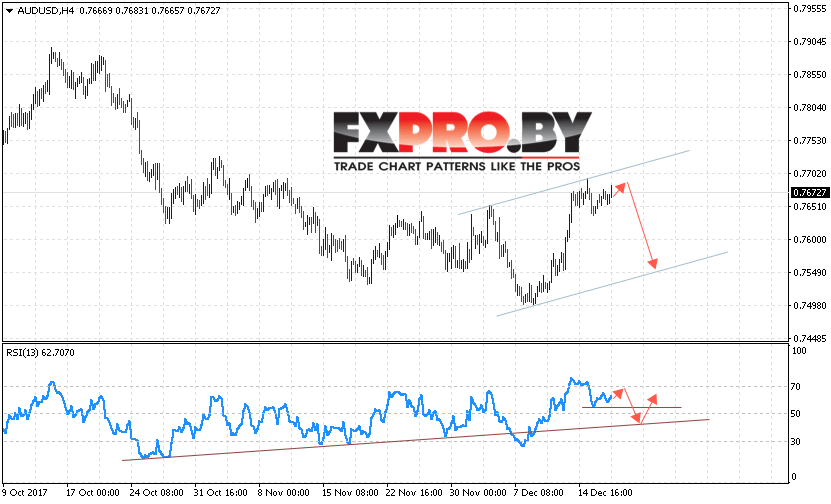
Task: Click the 14 Dec 16:00 time label
Action: (x=605, y=493)
